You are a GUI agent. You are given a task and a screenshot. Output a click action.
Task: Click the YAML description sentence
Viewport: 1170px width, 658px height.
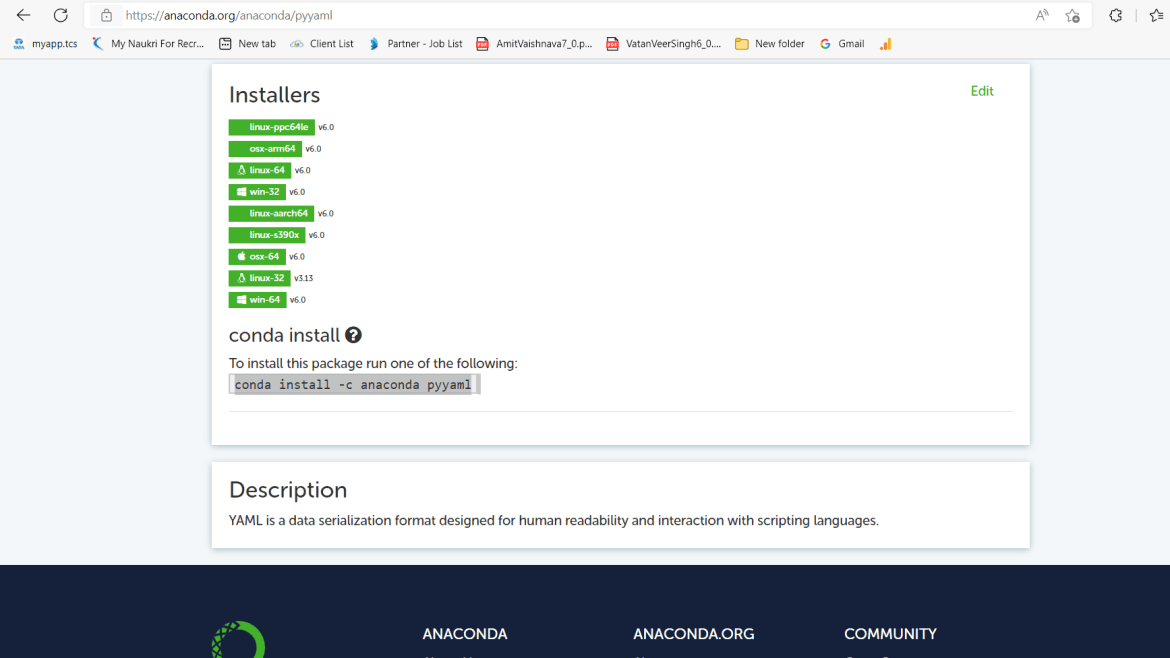pos(554,521)
